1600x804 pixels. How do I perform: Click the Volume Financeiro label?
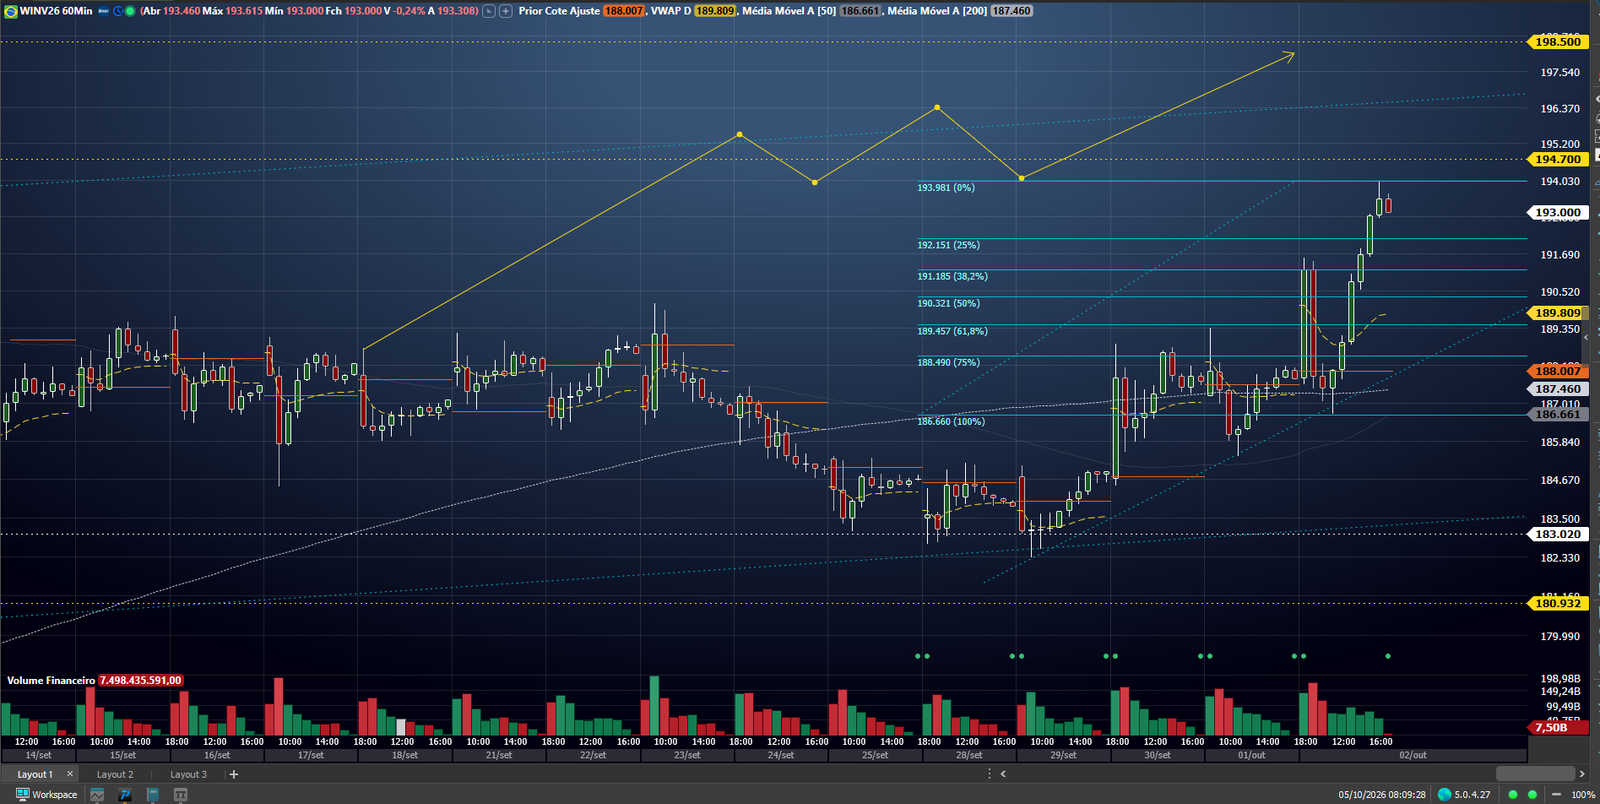click(51, 680)
